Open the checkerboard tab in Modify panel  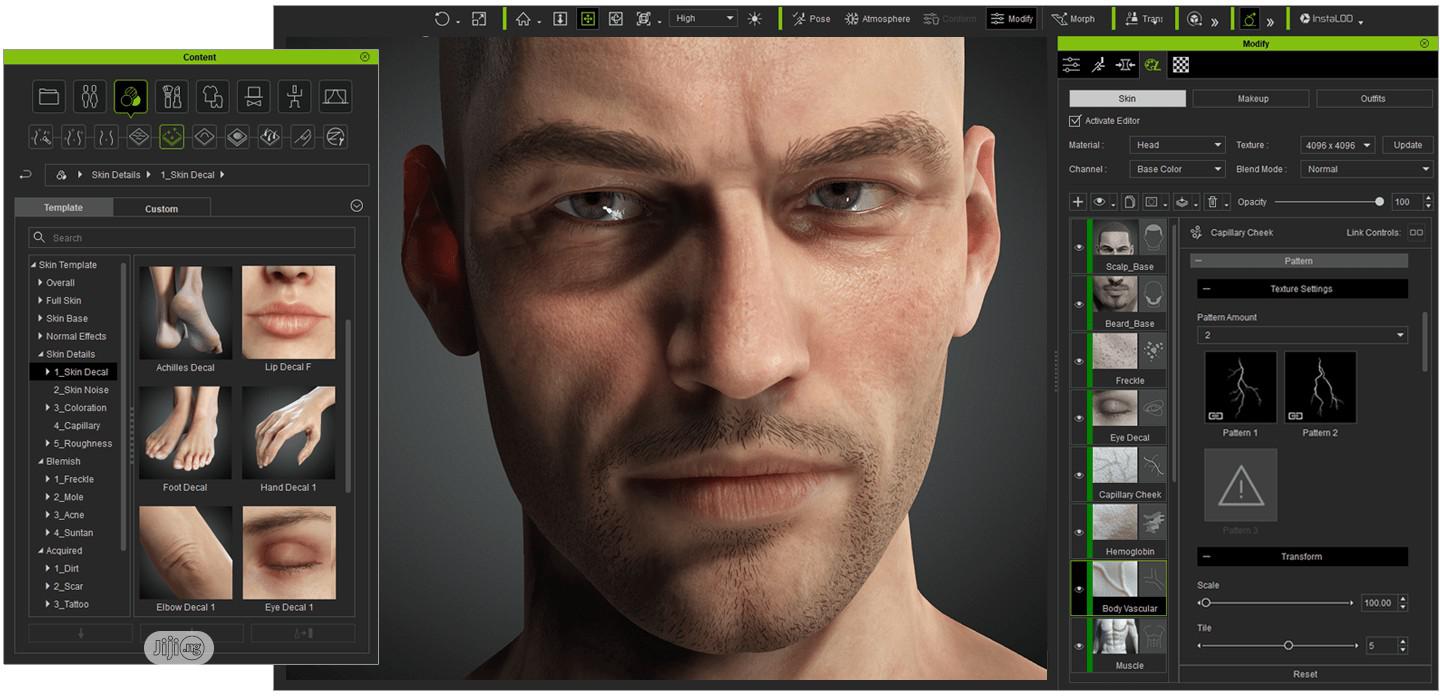coord(1181,65)
